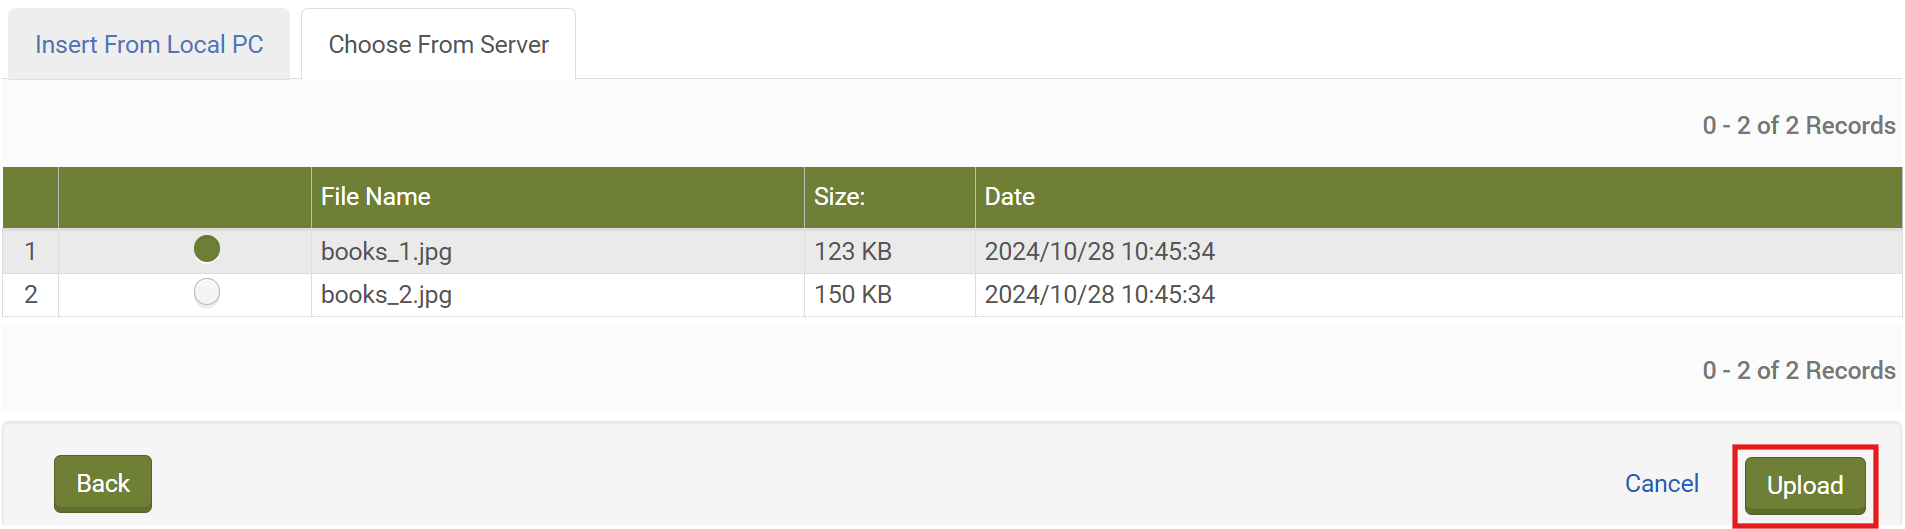Open the Choose From Server tab
Viewport: 1905px width, 529px height.
coord(438,45)
